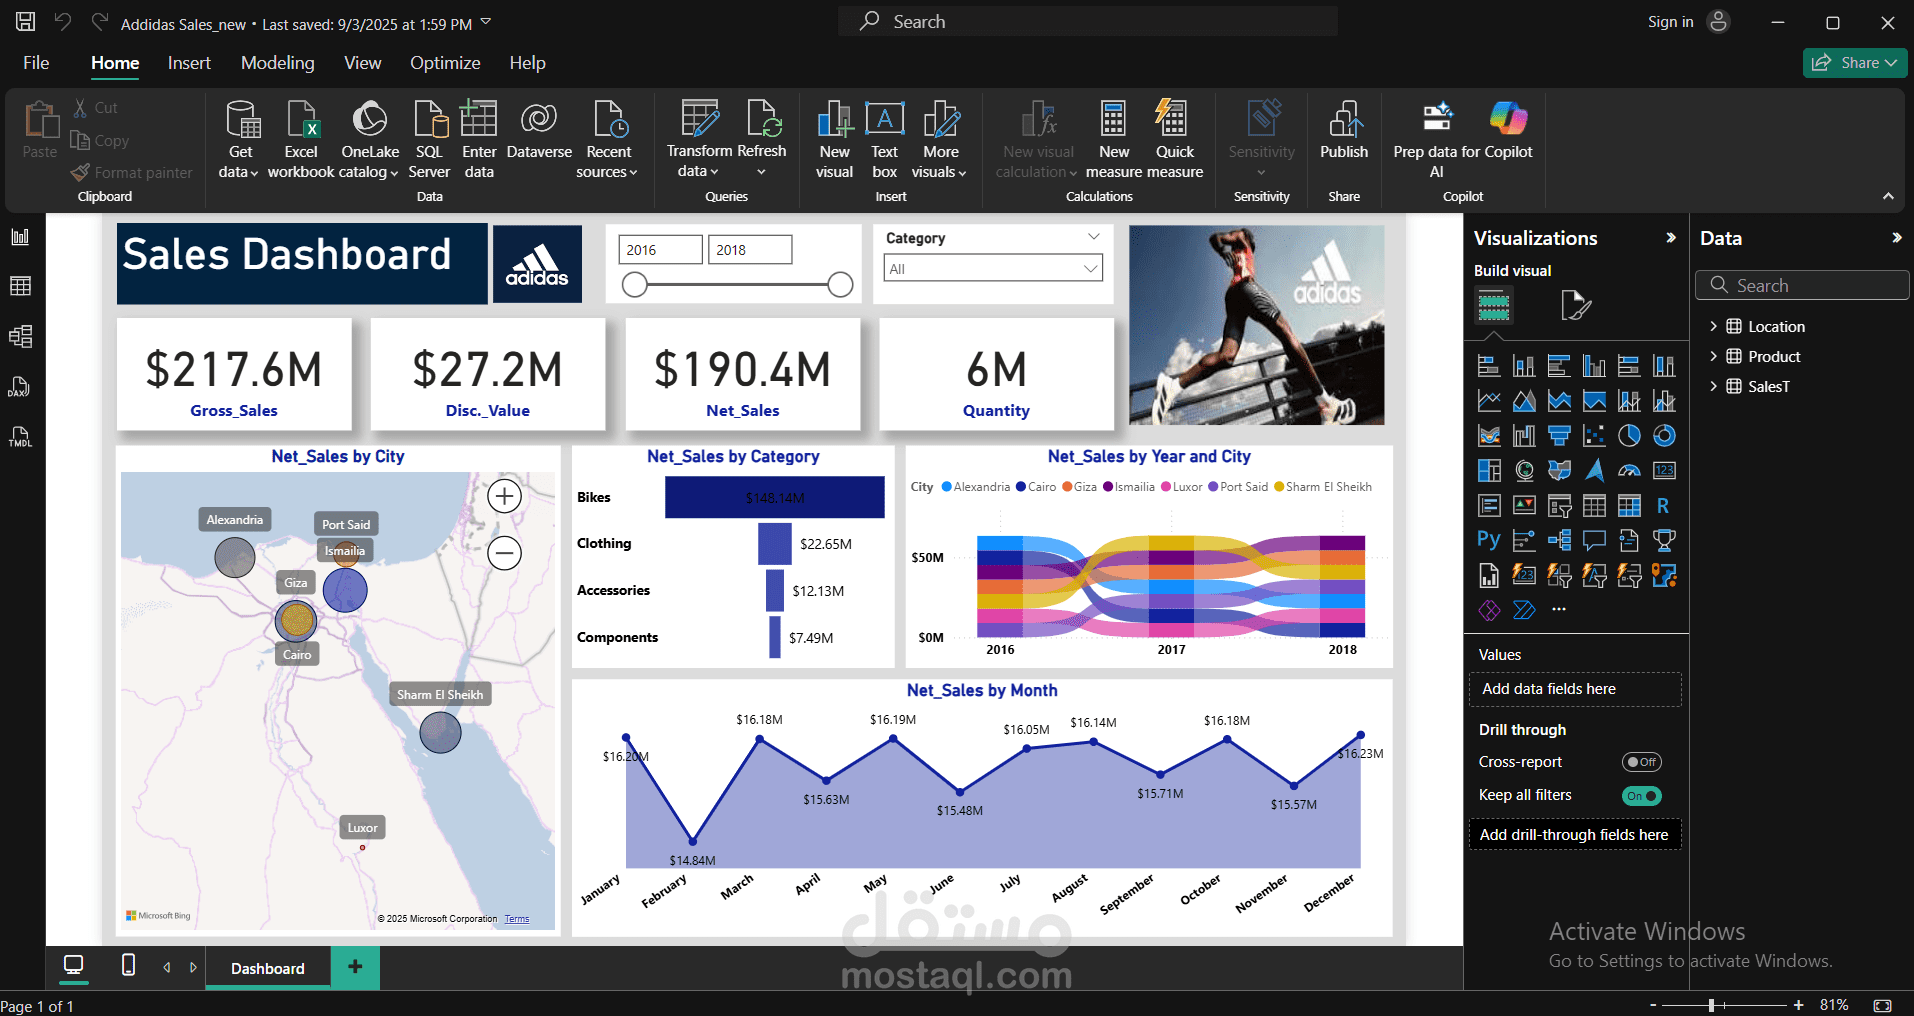Open the map Terms link
Screen dimensions: 1914x1016
point(517,919)
